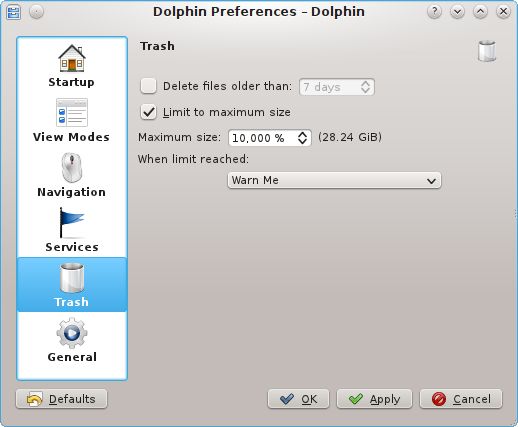Increase the Maximum size percentage spinner
The image size is (518, 427).
[302, 134]
